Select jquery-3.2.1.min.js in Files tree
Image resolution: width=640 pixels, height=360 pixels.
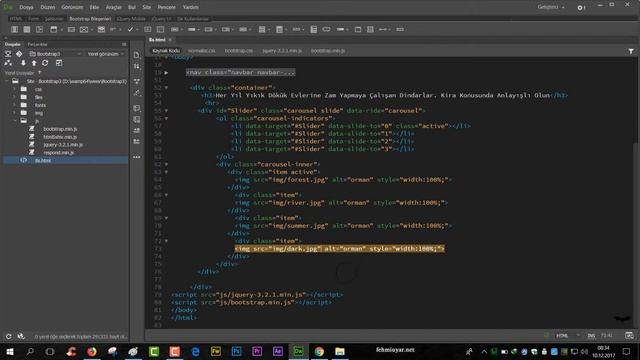click(x=63, y=144)
